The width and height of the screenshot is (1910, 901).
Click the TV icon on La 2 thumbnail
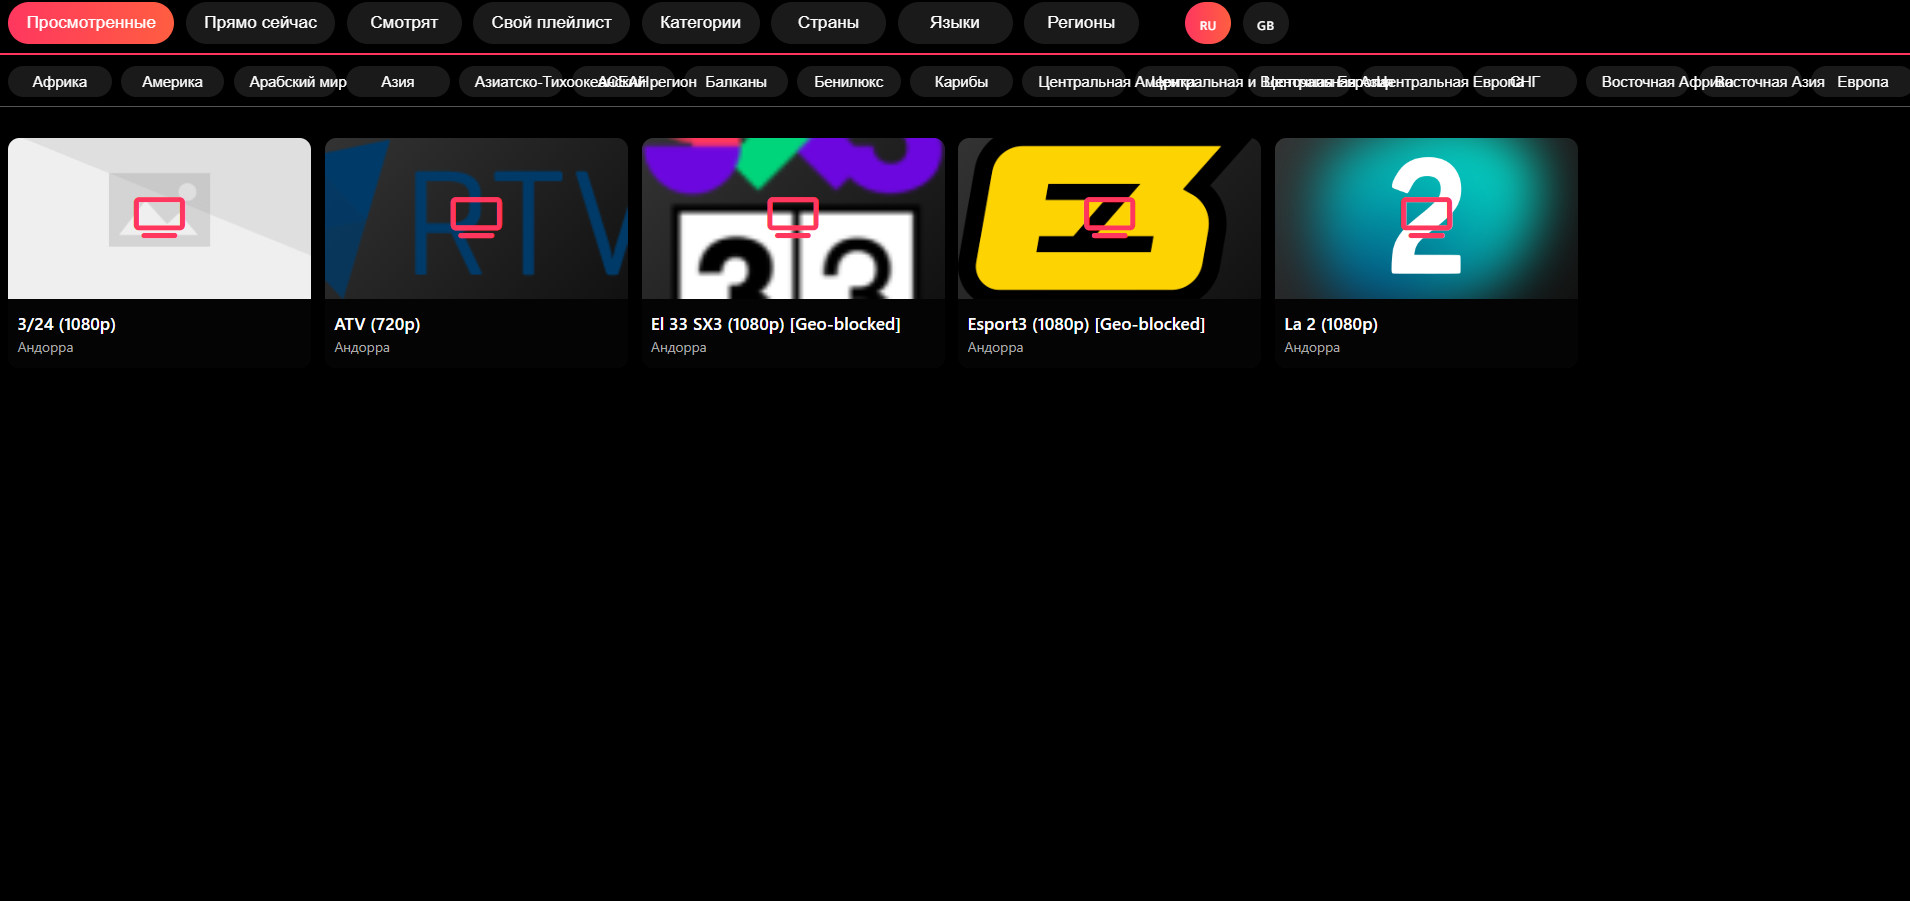click(1426, 217)
